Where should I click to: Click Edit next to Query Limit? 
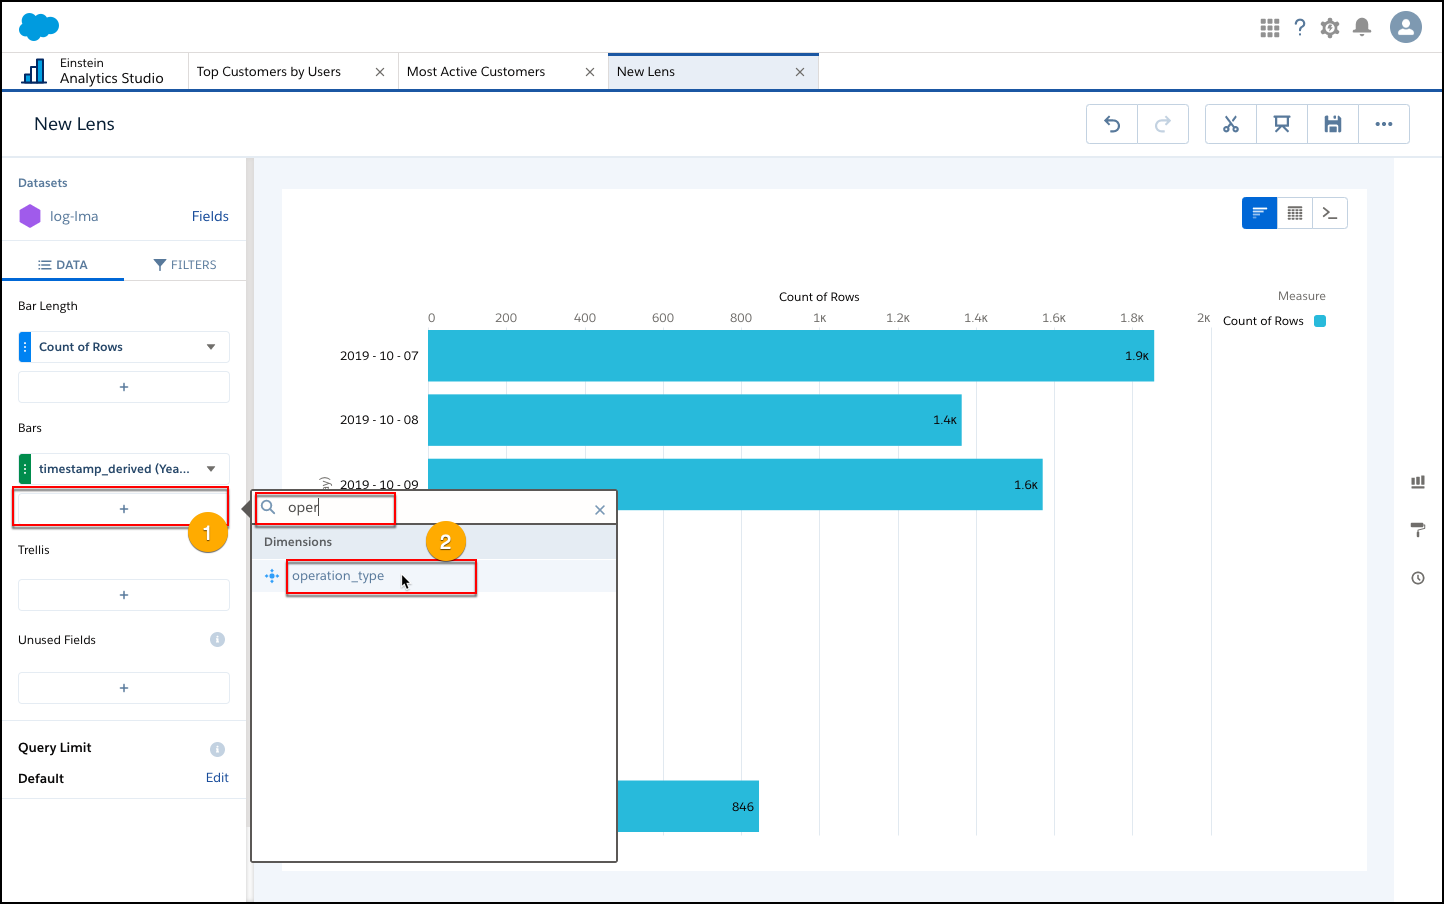pos(217,778)
